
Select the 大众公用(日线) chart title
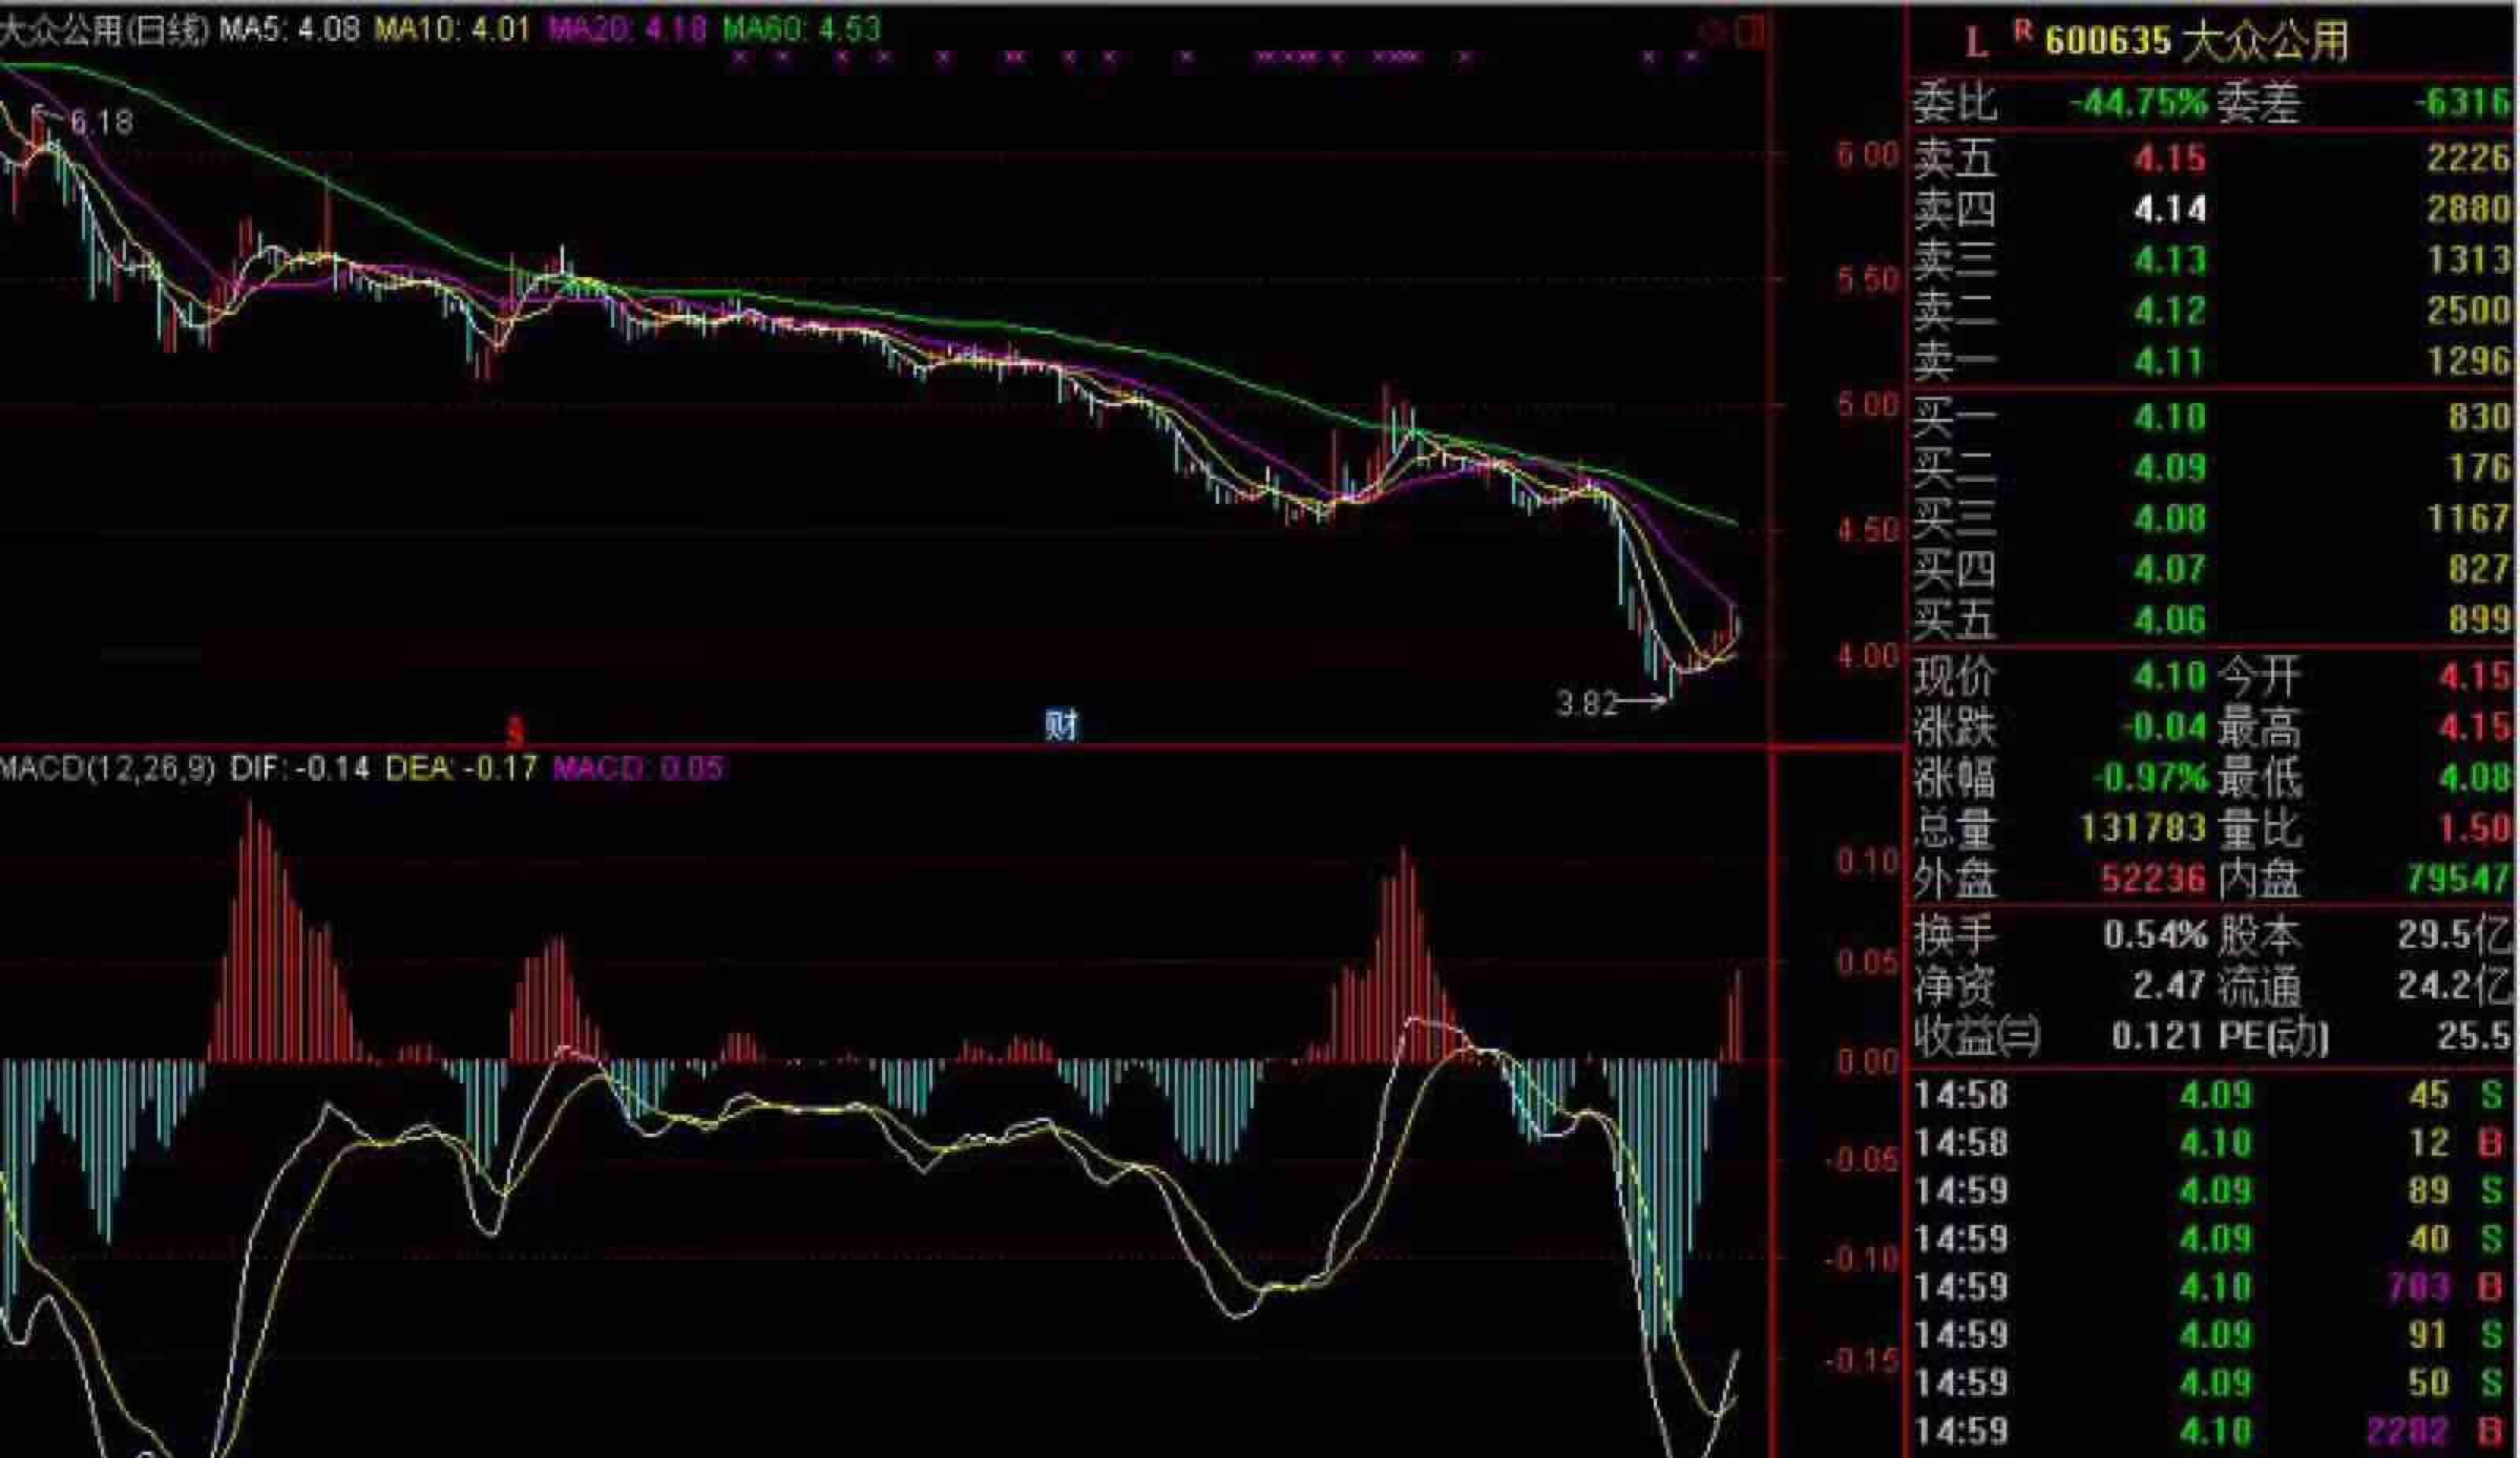pyautogui.click(x=104, y=30)
